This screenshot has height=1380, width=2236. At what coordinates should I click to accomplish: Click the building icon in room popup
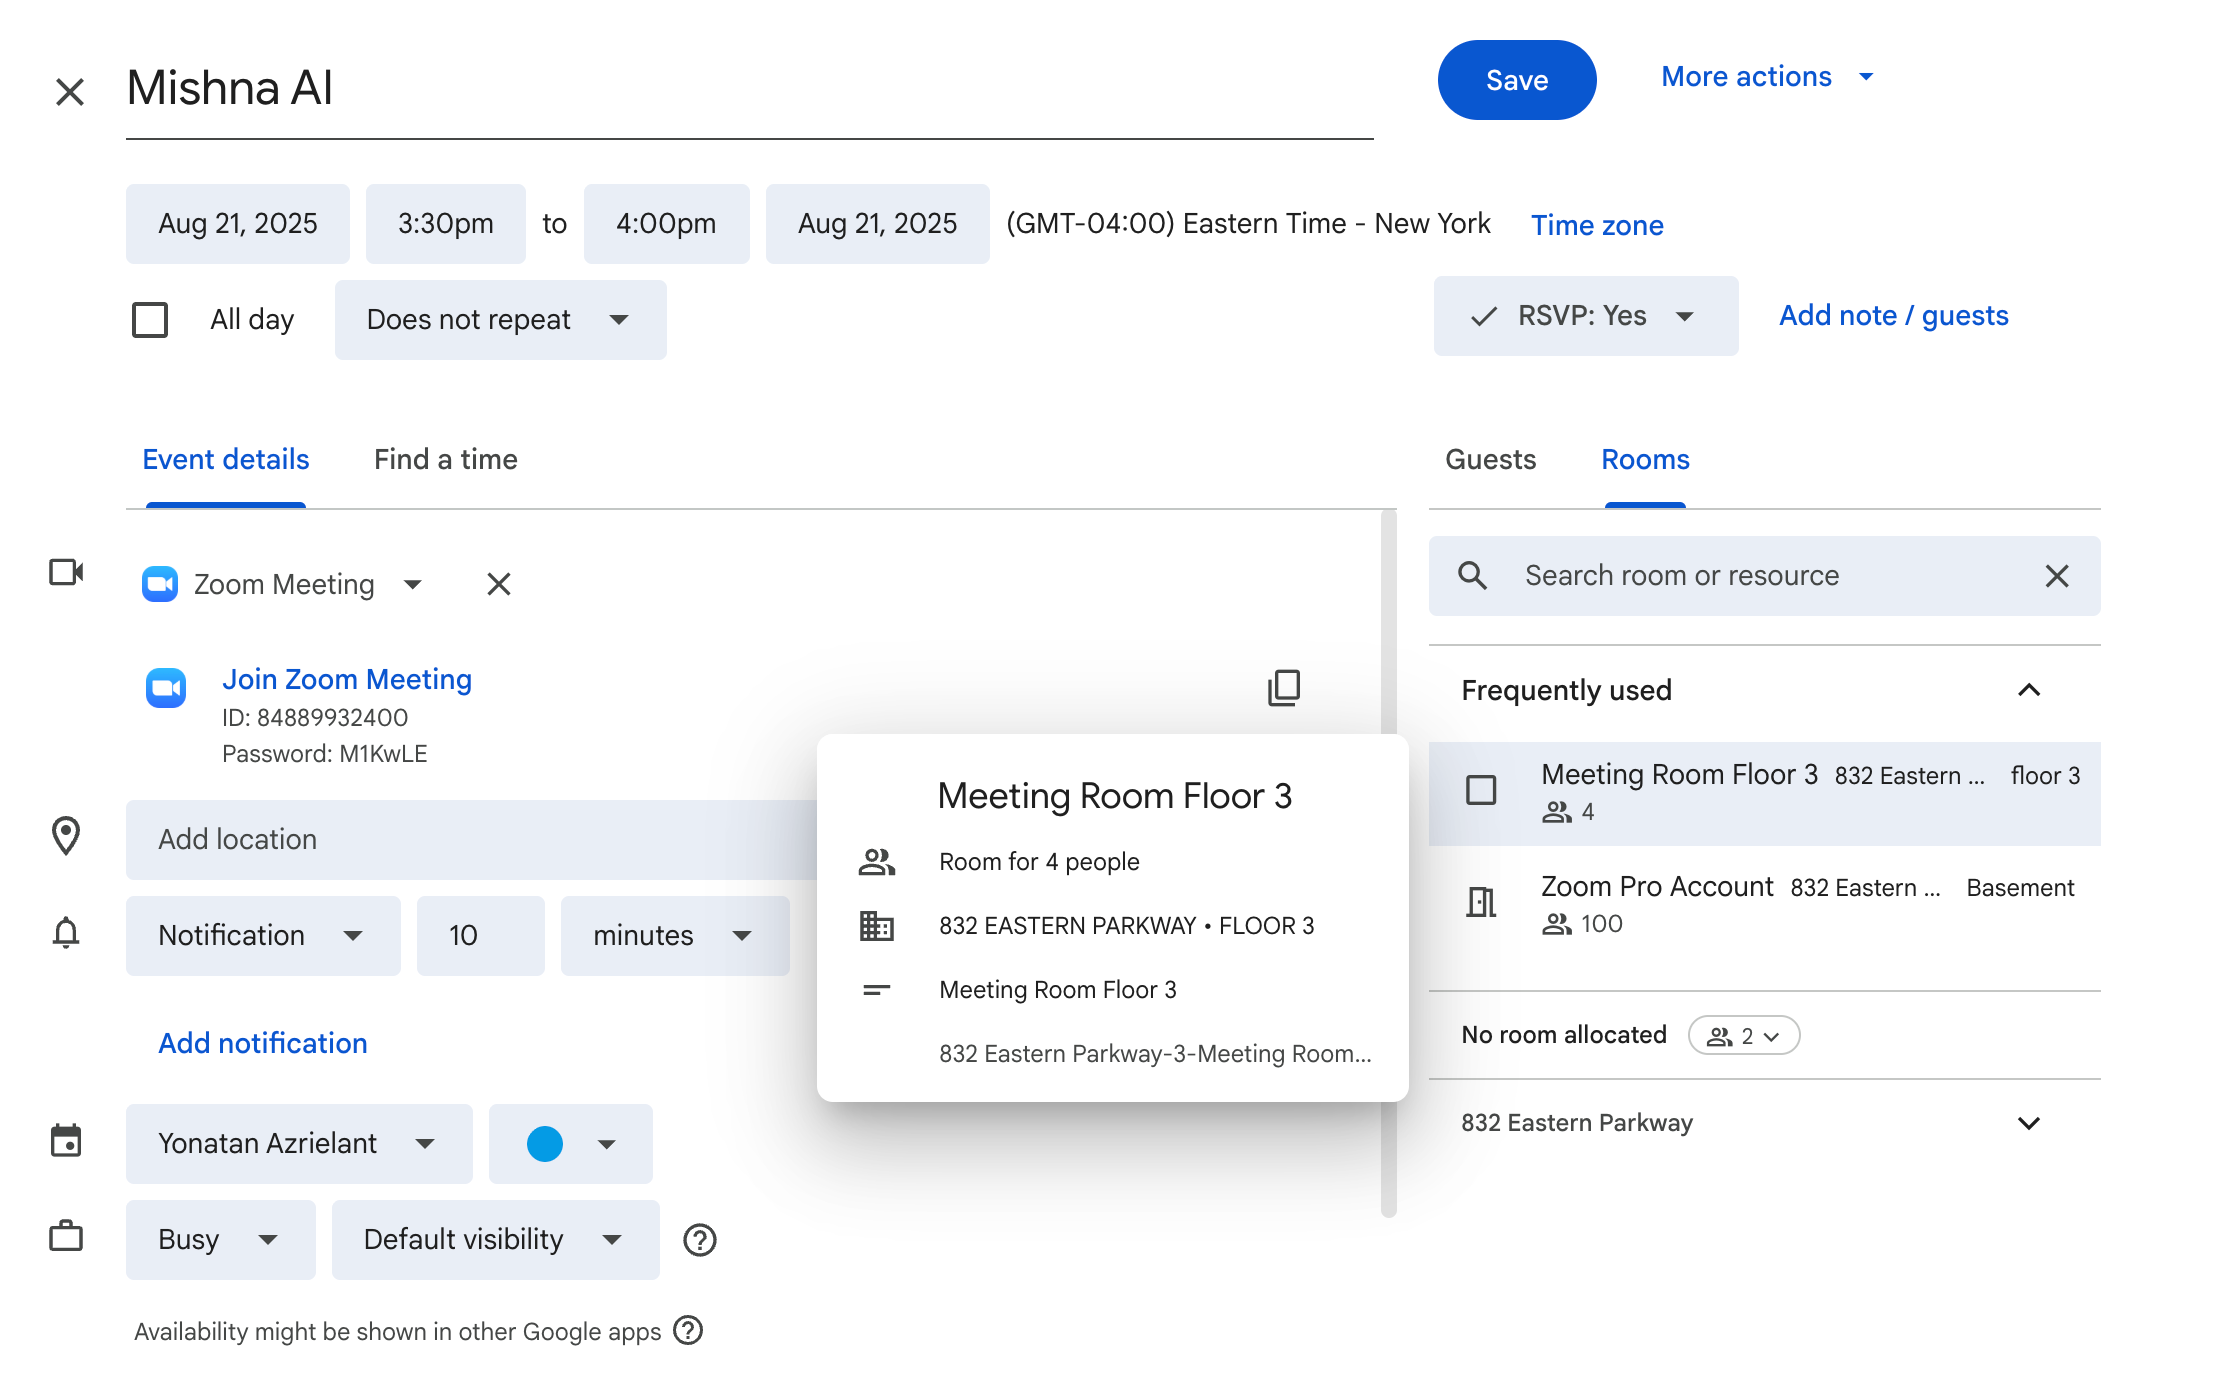877,926
